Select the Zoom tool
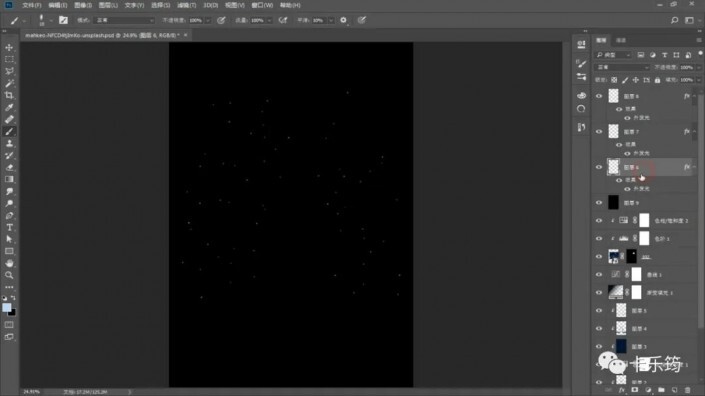Image resolution: width=705 pixels, height=396 pixels. pos(9,275)
